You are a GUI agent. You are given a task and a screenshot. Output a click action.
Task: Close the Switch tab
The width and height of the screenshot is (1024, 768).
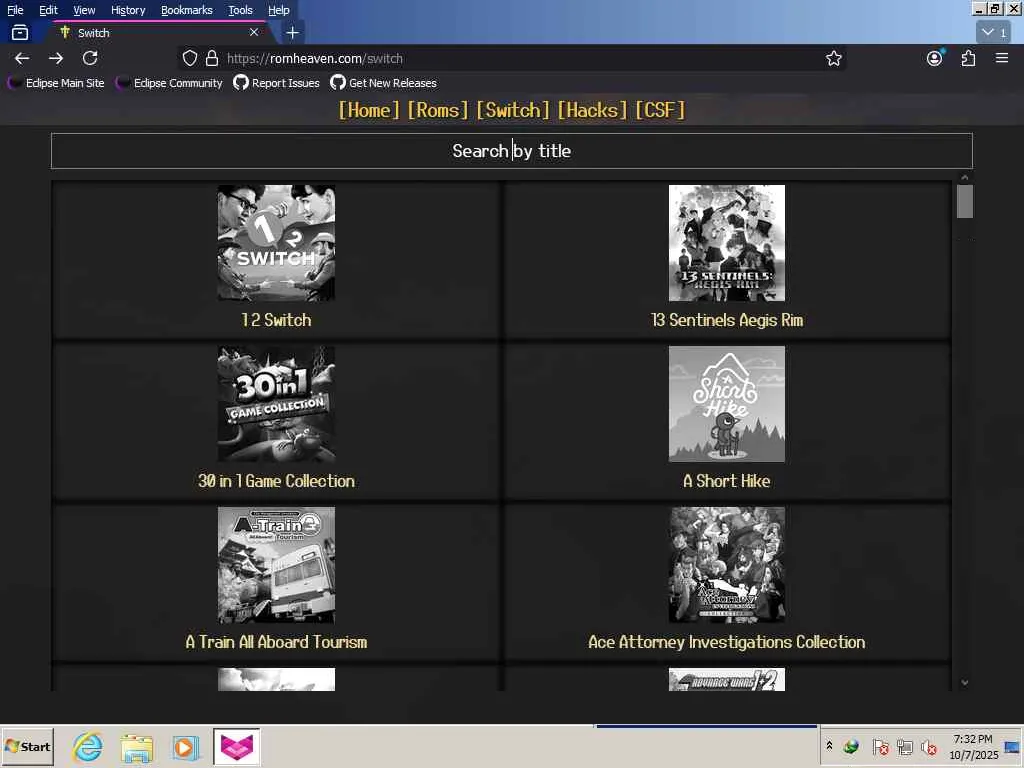pos(254,32)
